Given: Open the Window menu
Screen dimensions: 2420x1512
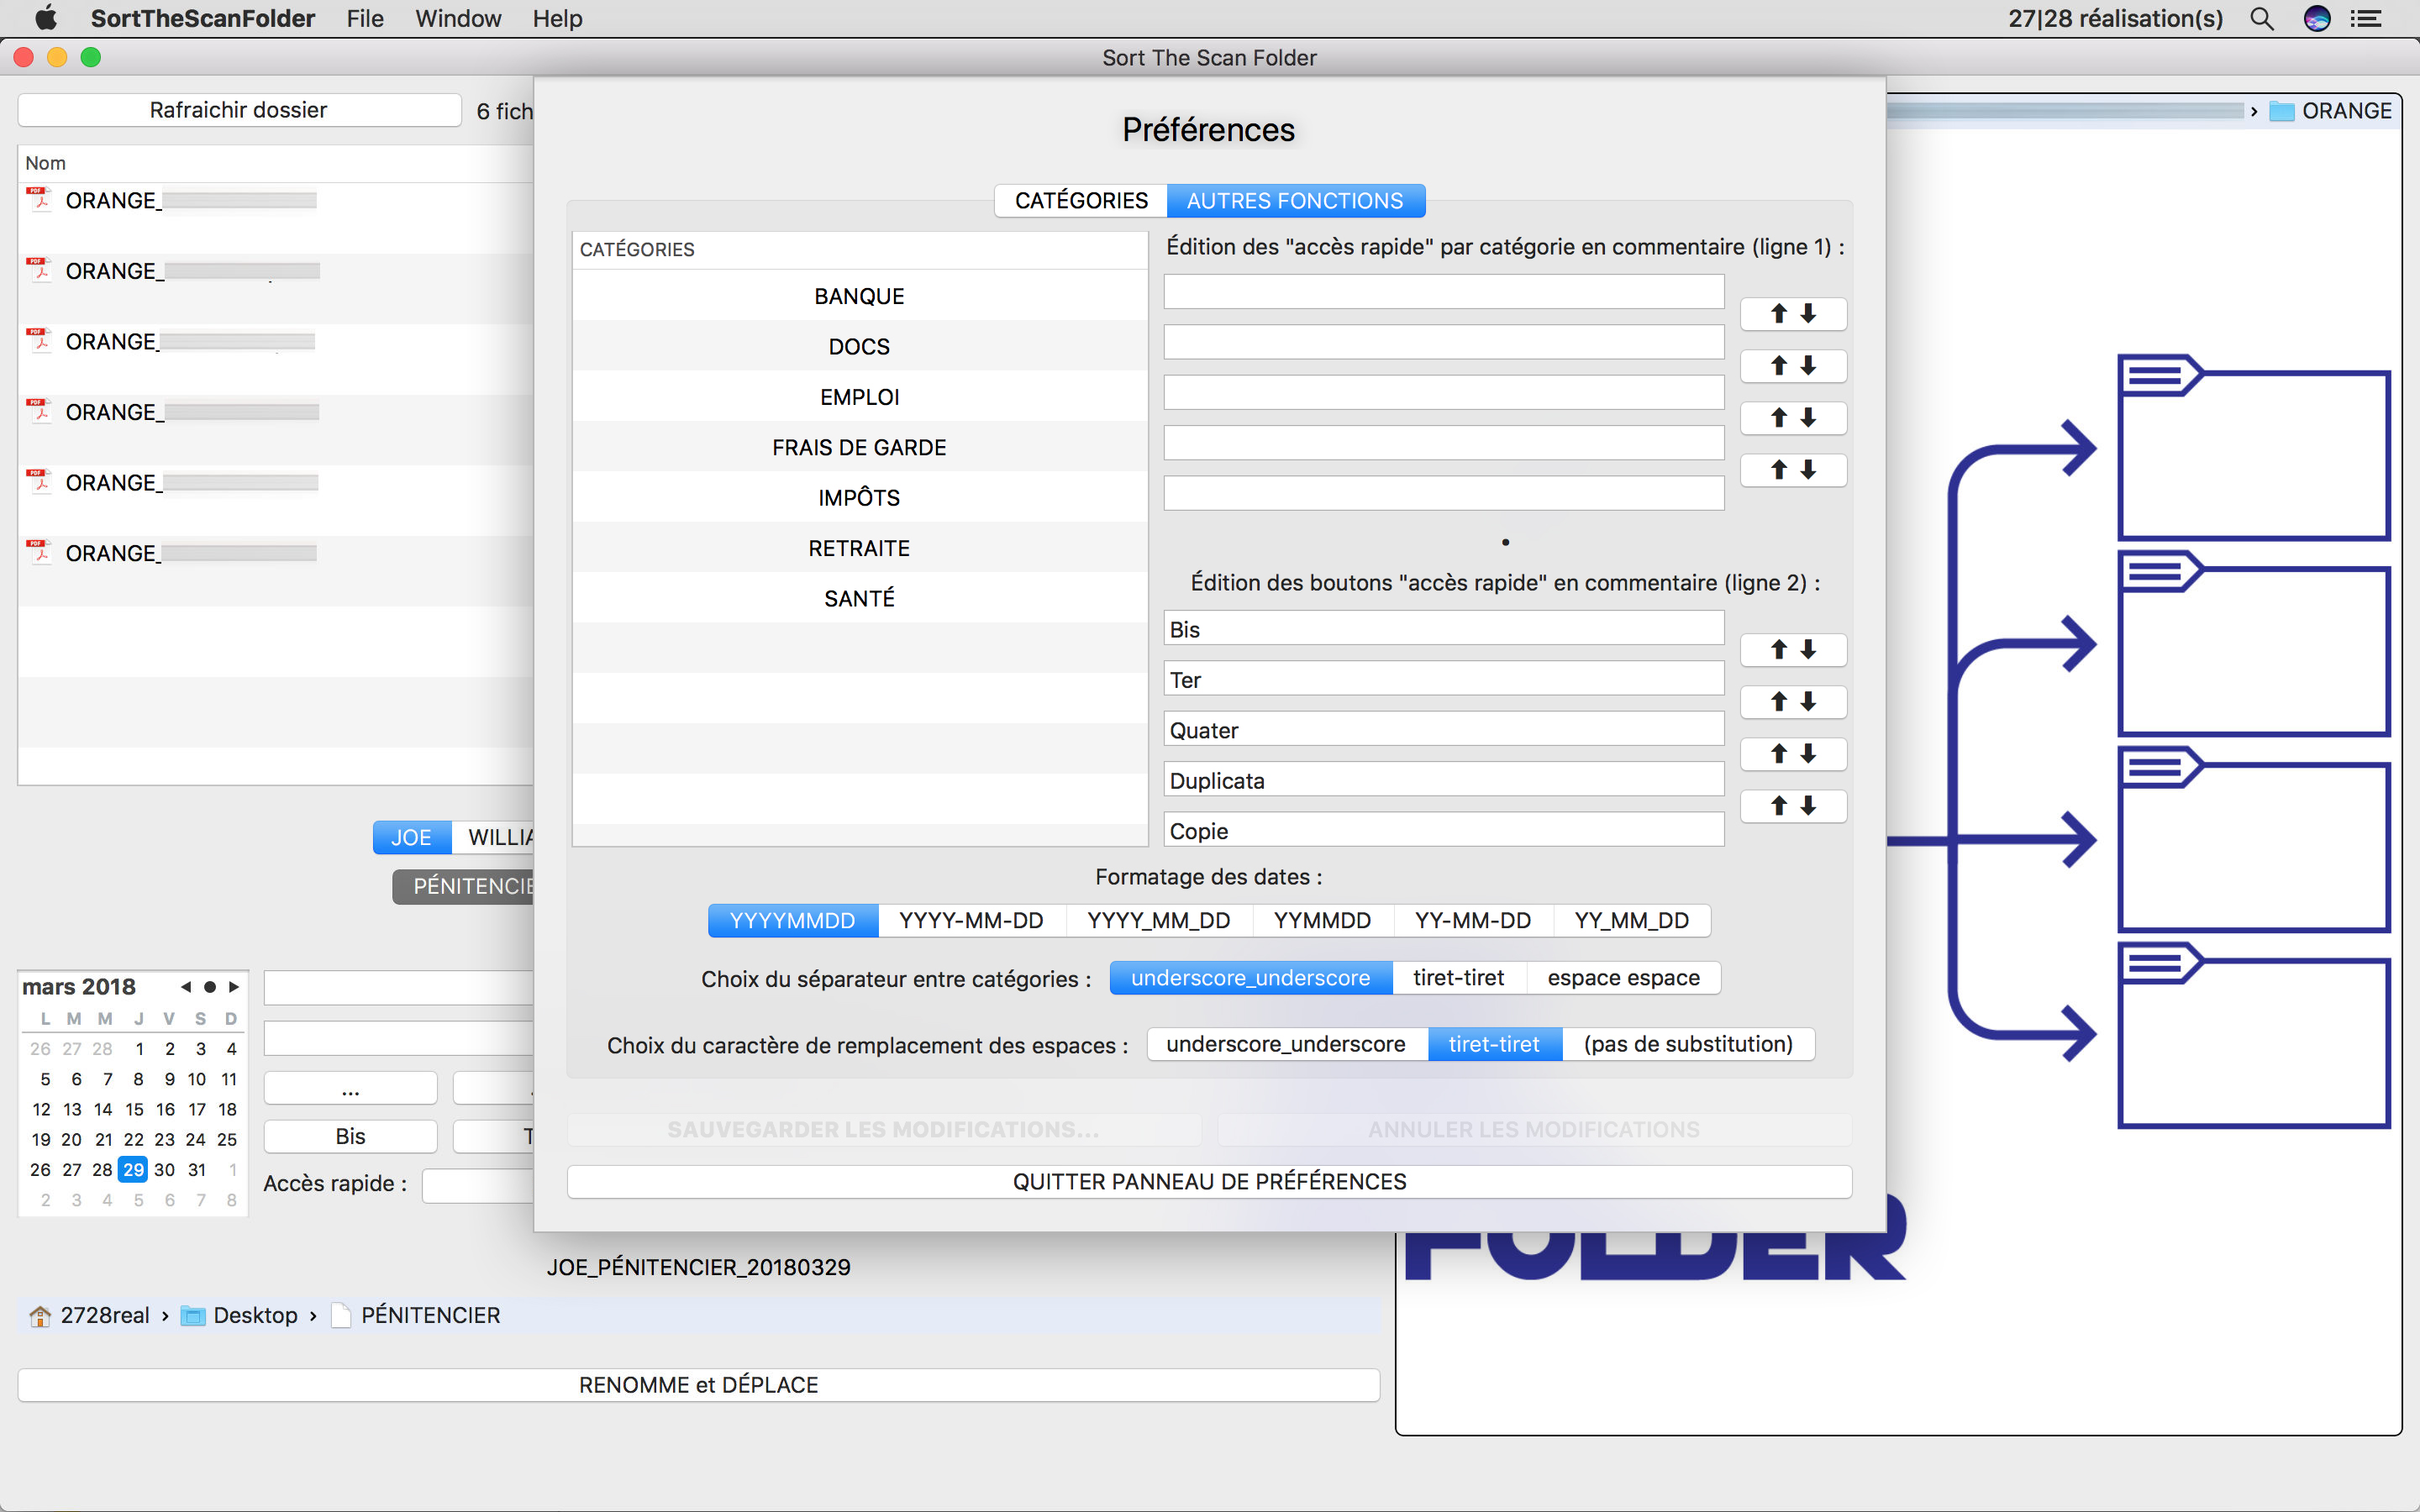Looking at the screenshot, I should (458, 19).
